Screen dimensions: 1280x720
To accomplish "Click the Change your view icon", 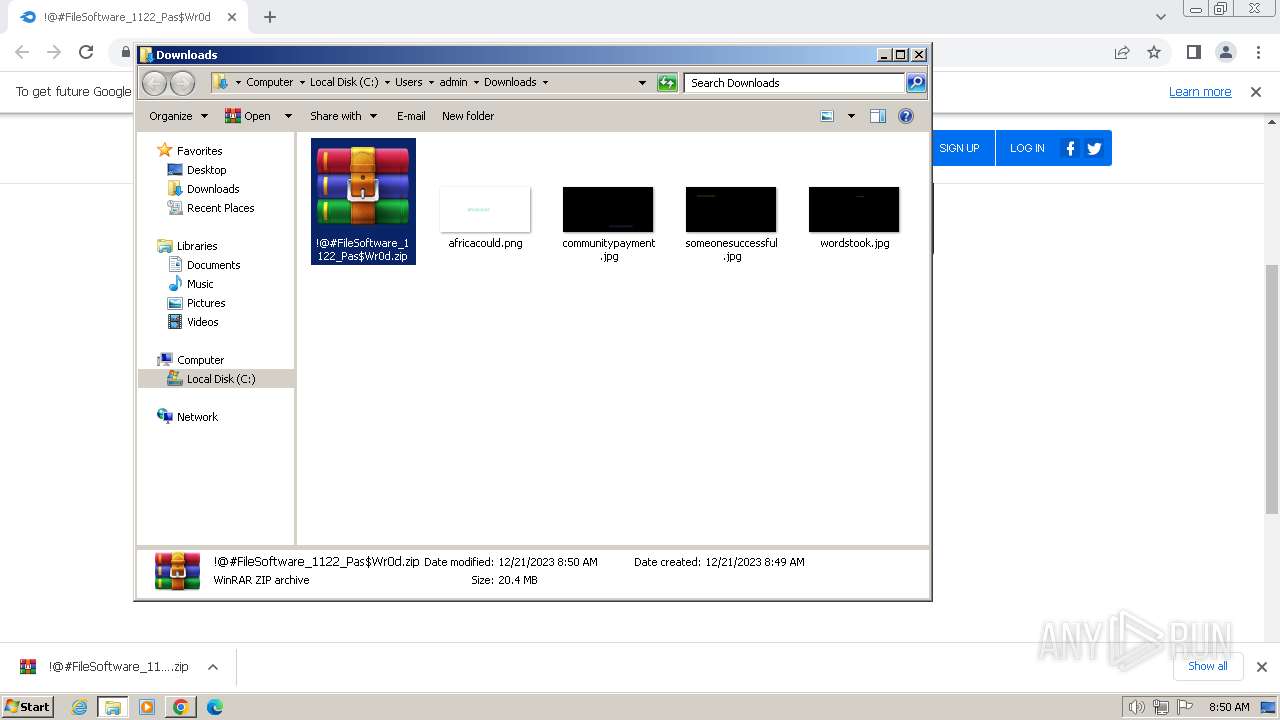I will coord(827,116).
